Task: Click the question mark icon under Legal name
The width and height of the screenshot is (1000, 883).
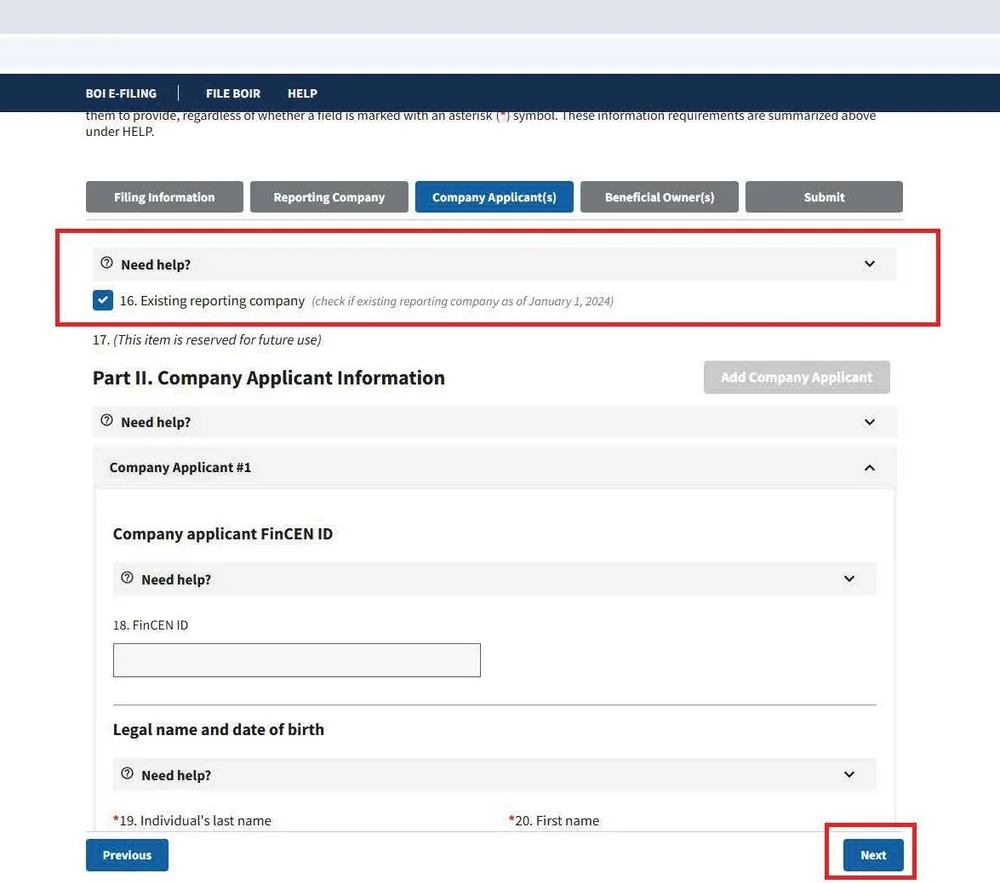Action: pos(127,774)
